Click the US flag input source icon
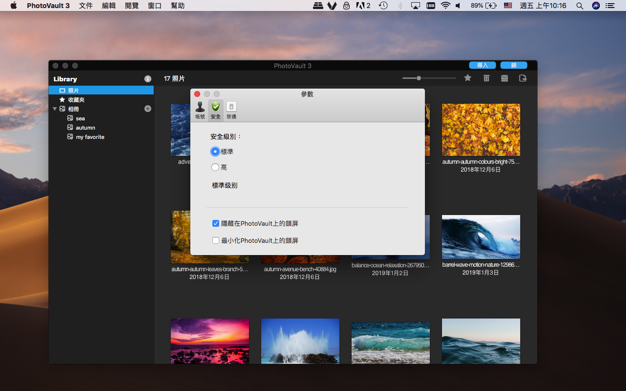This screenshot has height=391, width=626. point(508,6)
